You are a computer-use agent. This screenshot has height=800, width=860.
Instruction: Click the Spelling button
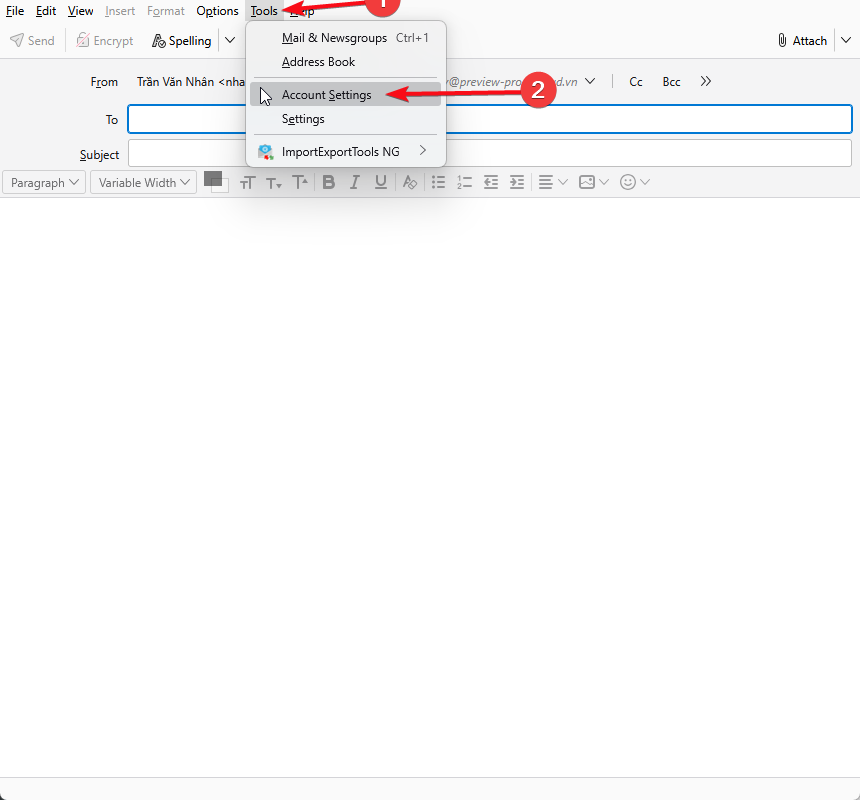182,41
